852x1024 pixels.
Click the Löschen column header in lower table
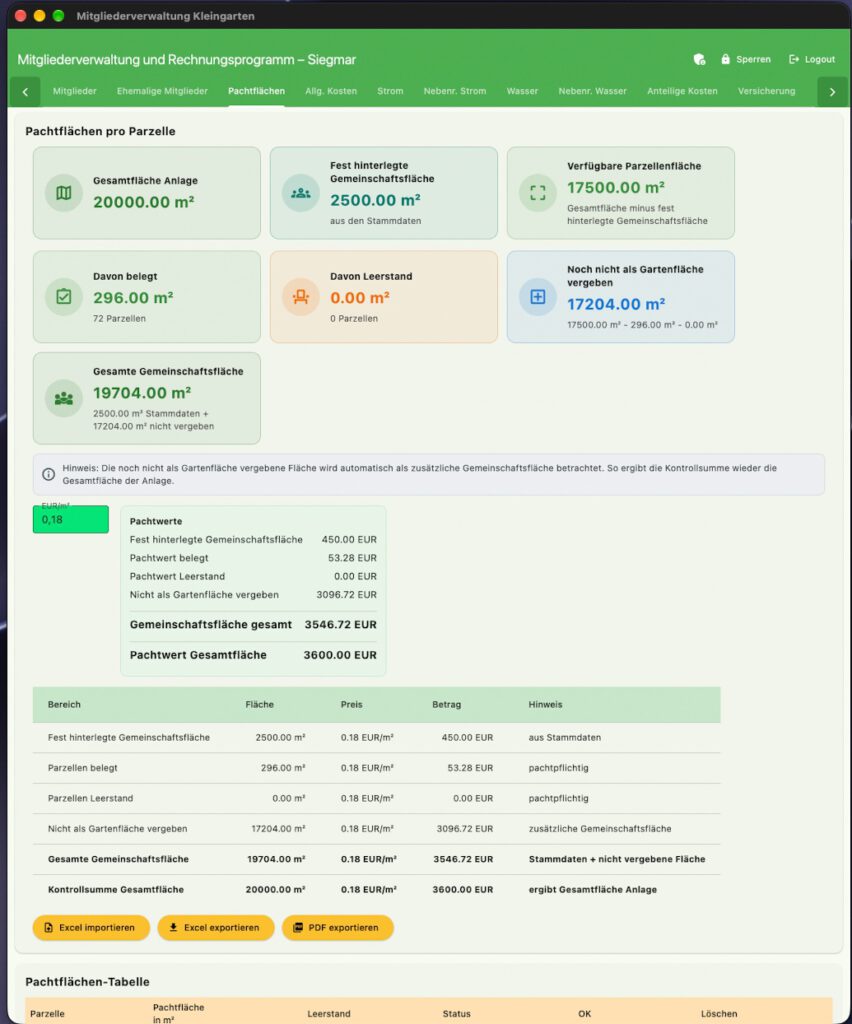click(x=719, y=1014)
